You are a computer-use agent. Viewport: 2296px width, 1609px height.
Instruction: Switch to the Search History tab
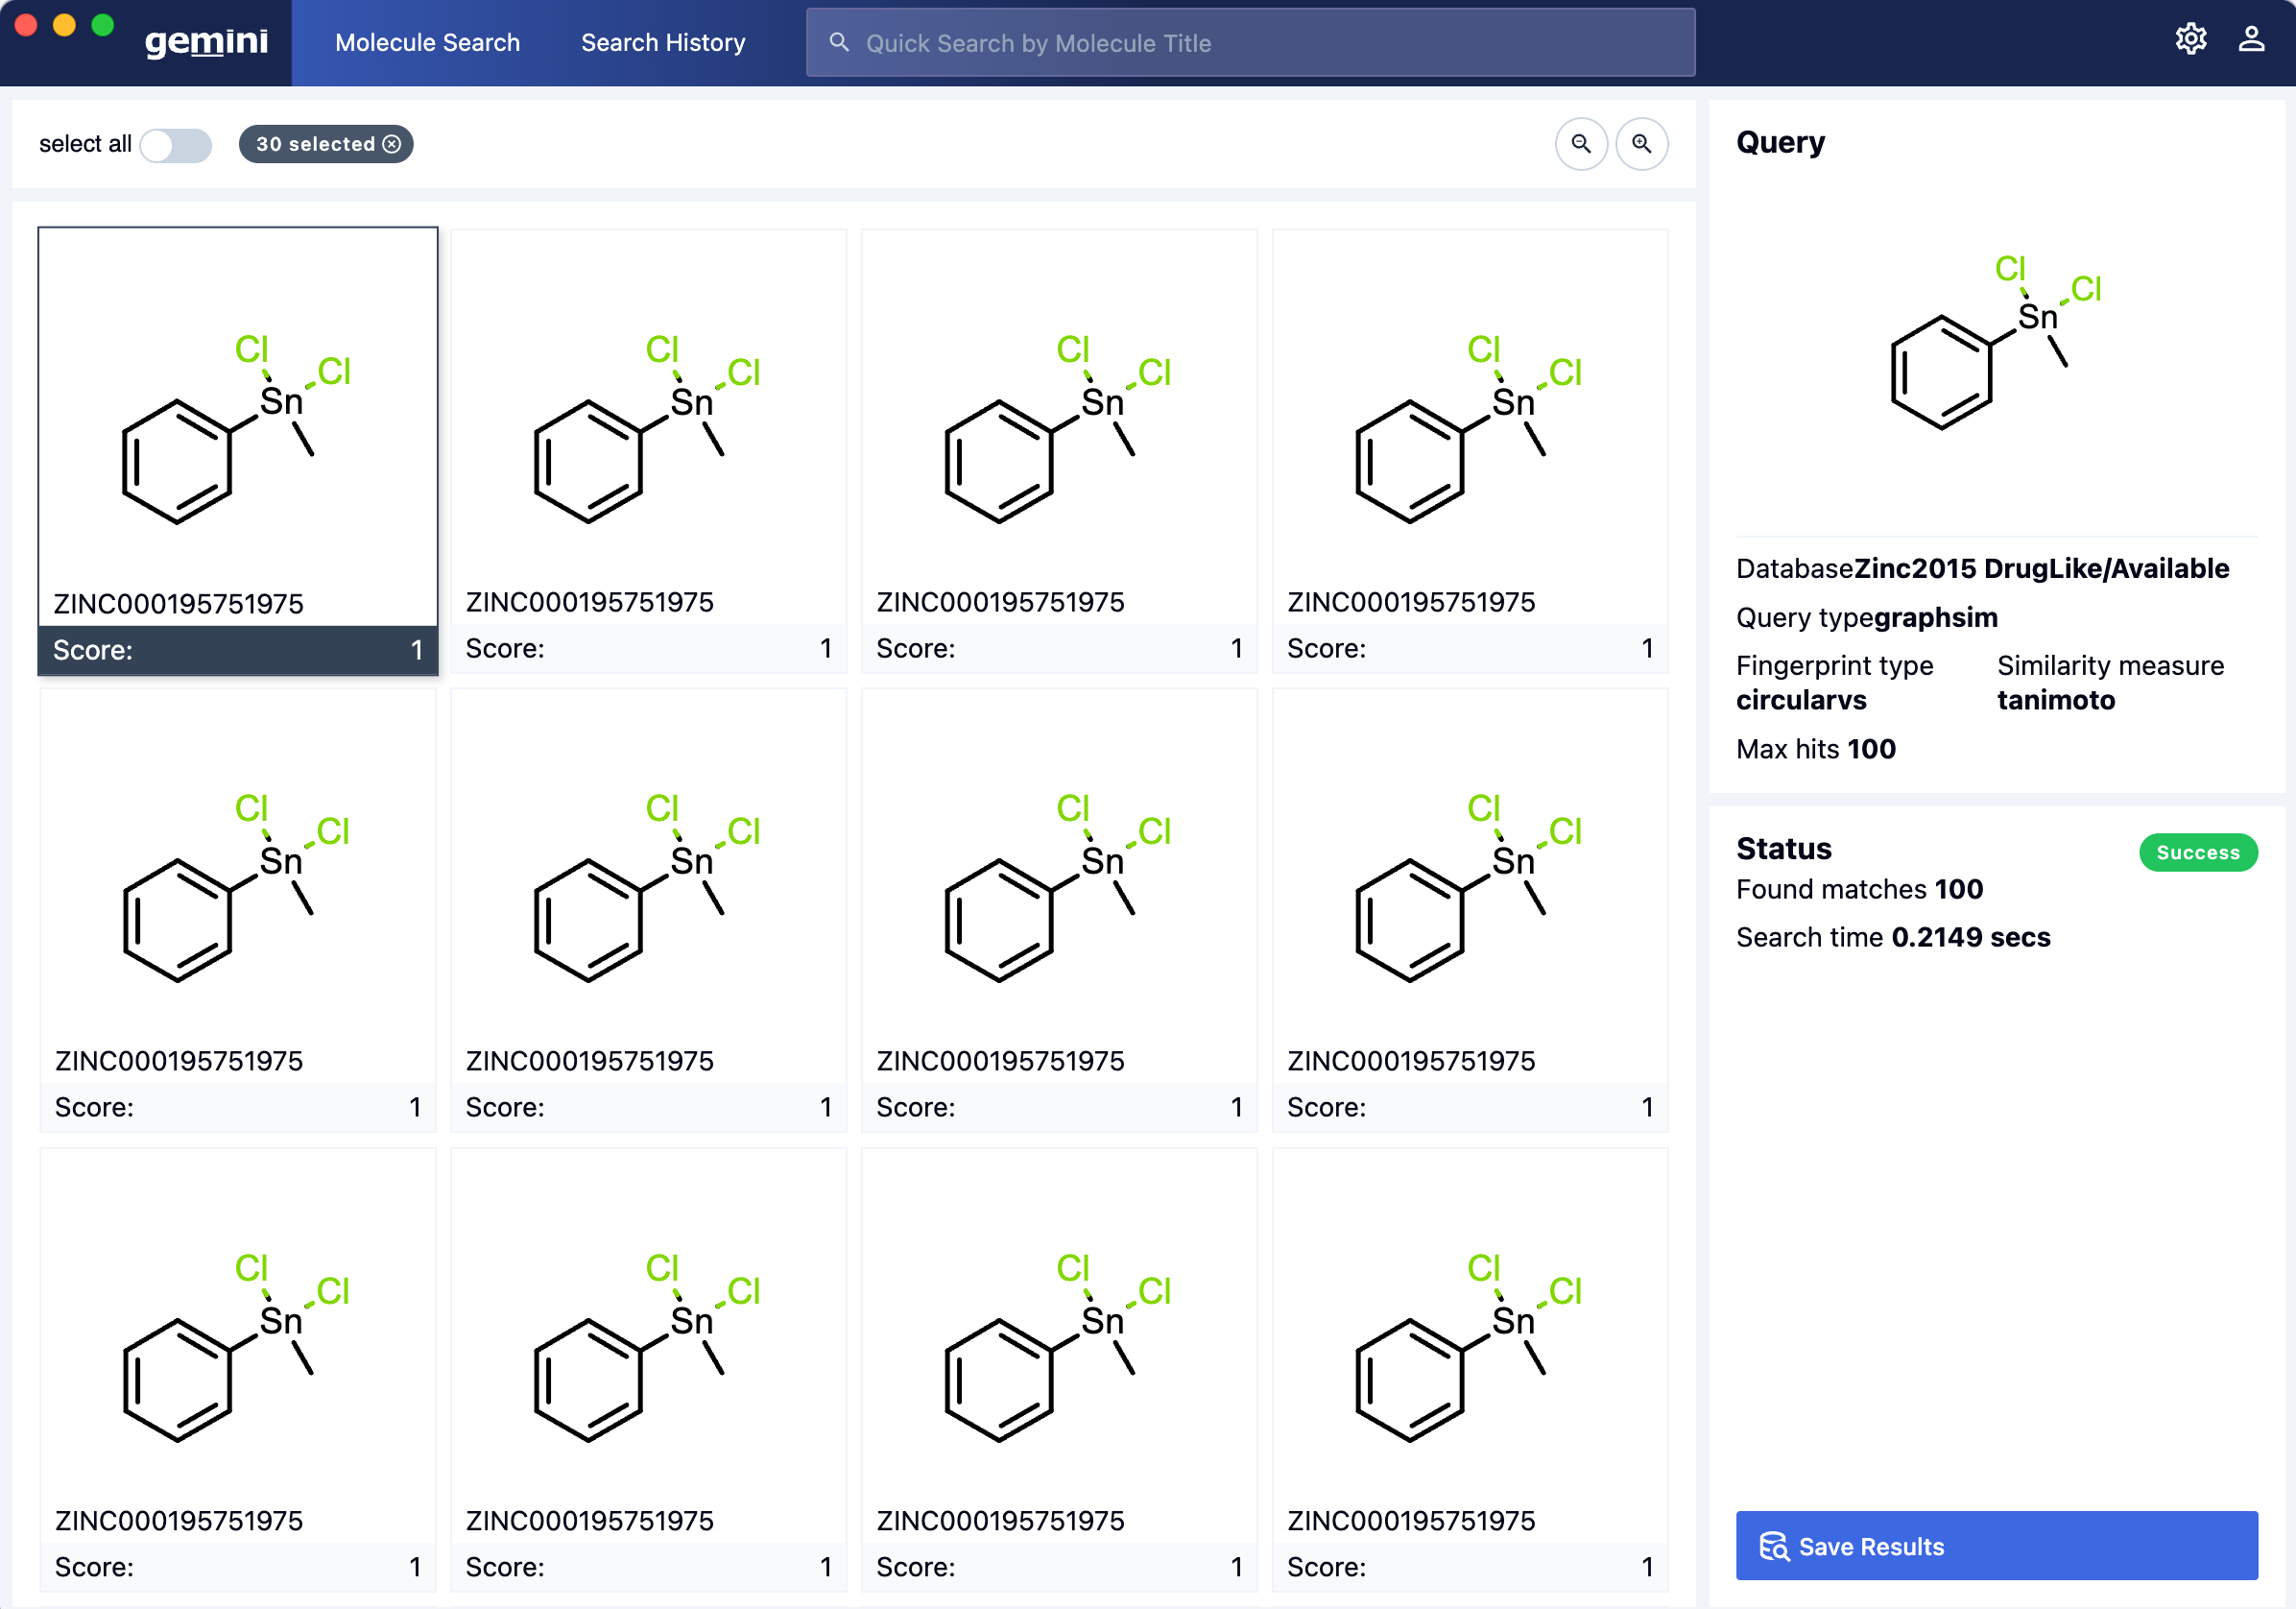point(662,42)
